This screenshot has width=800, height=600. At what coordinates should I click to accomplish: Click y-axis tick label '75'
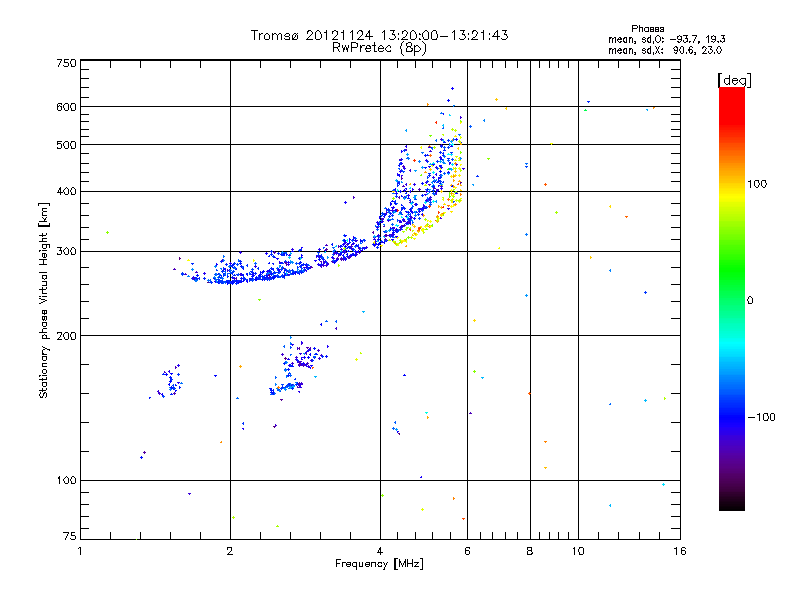(70, 536)
